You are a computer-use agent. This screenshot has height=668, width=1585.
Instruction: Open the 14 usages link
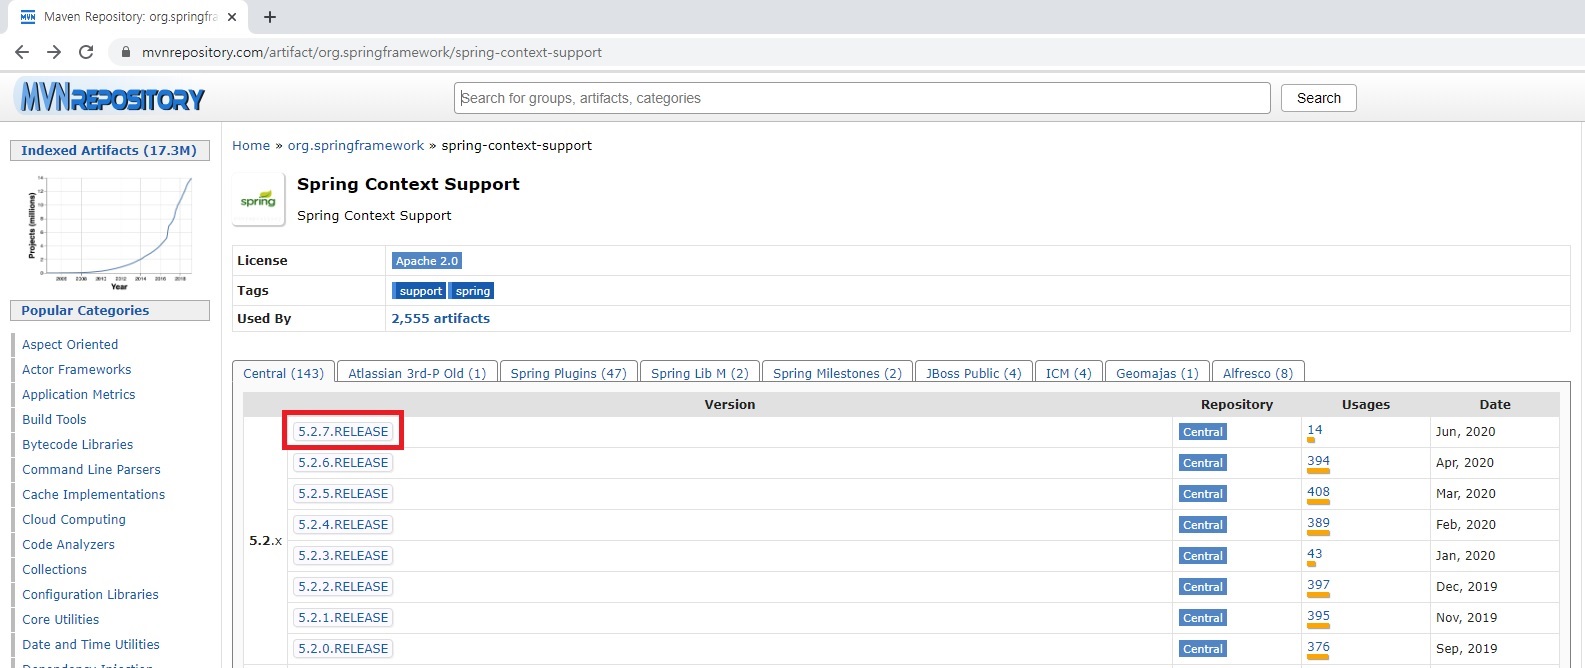[x=1314, y=430]
